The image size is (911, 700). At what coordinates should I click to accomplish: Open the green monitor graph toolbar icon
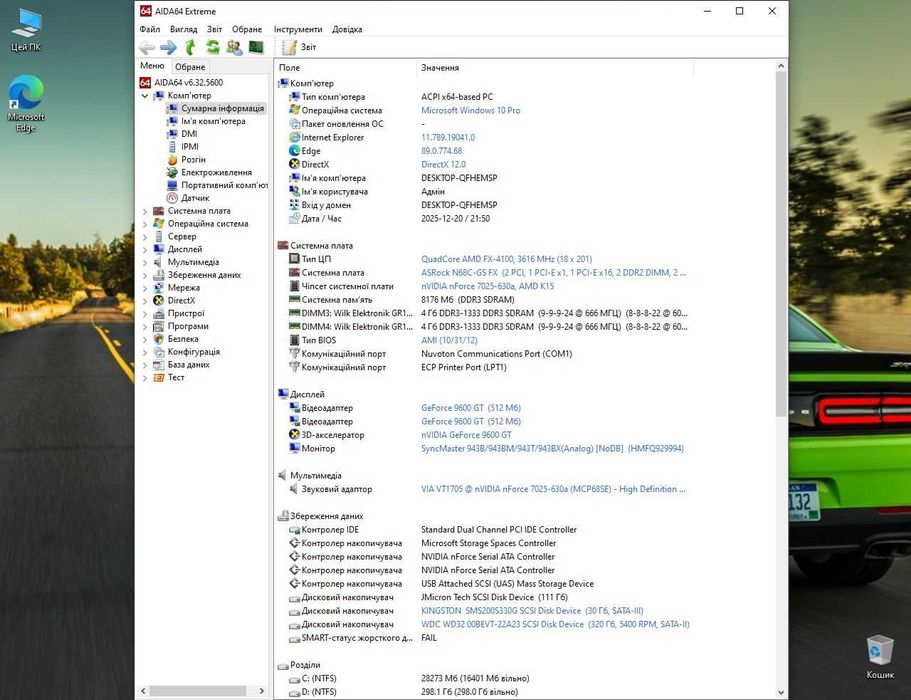256,47
